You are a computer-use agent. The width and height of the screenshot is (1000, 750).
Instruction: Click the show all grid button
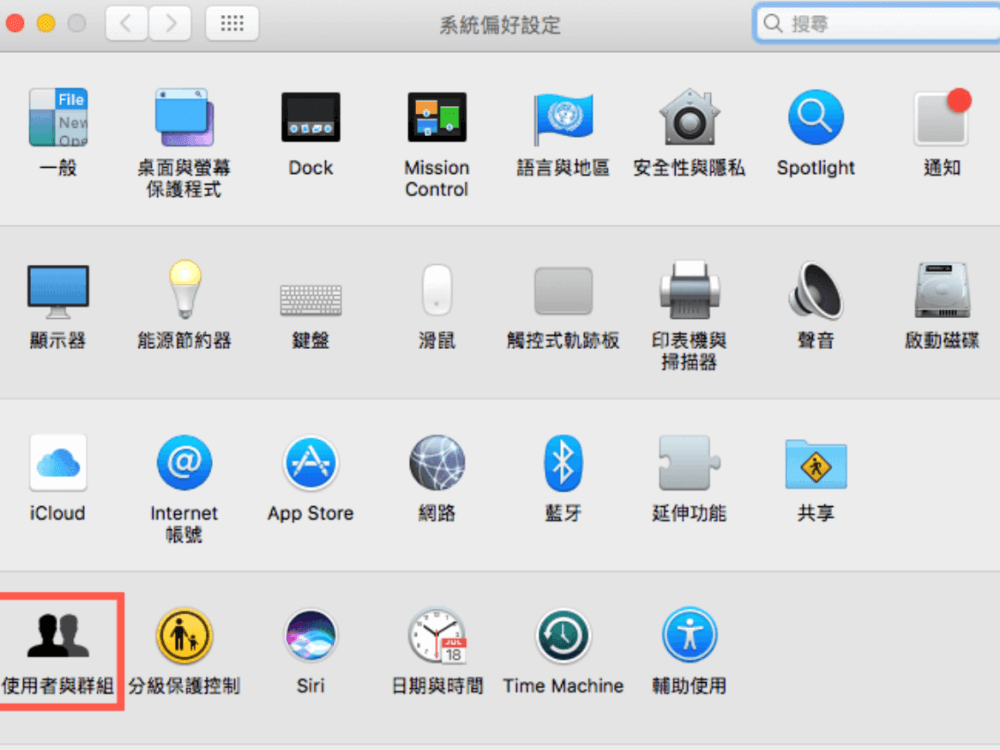point(232,24)
